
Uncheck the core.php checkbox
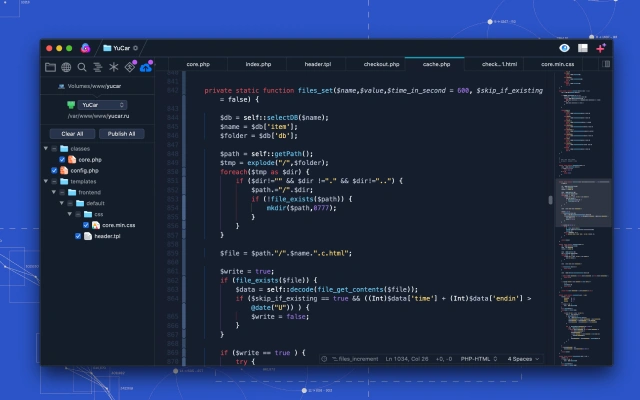coord(62,160)
